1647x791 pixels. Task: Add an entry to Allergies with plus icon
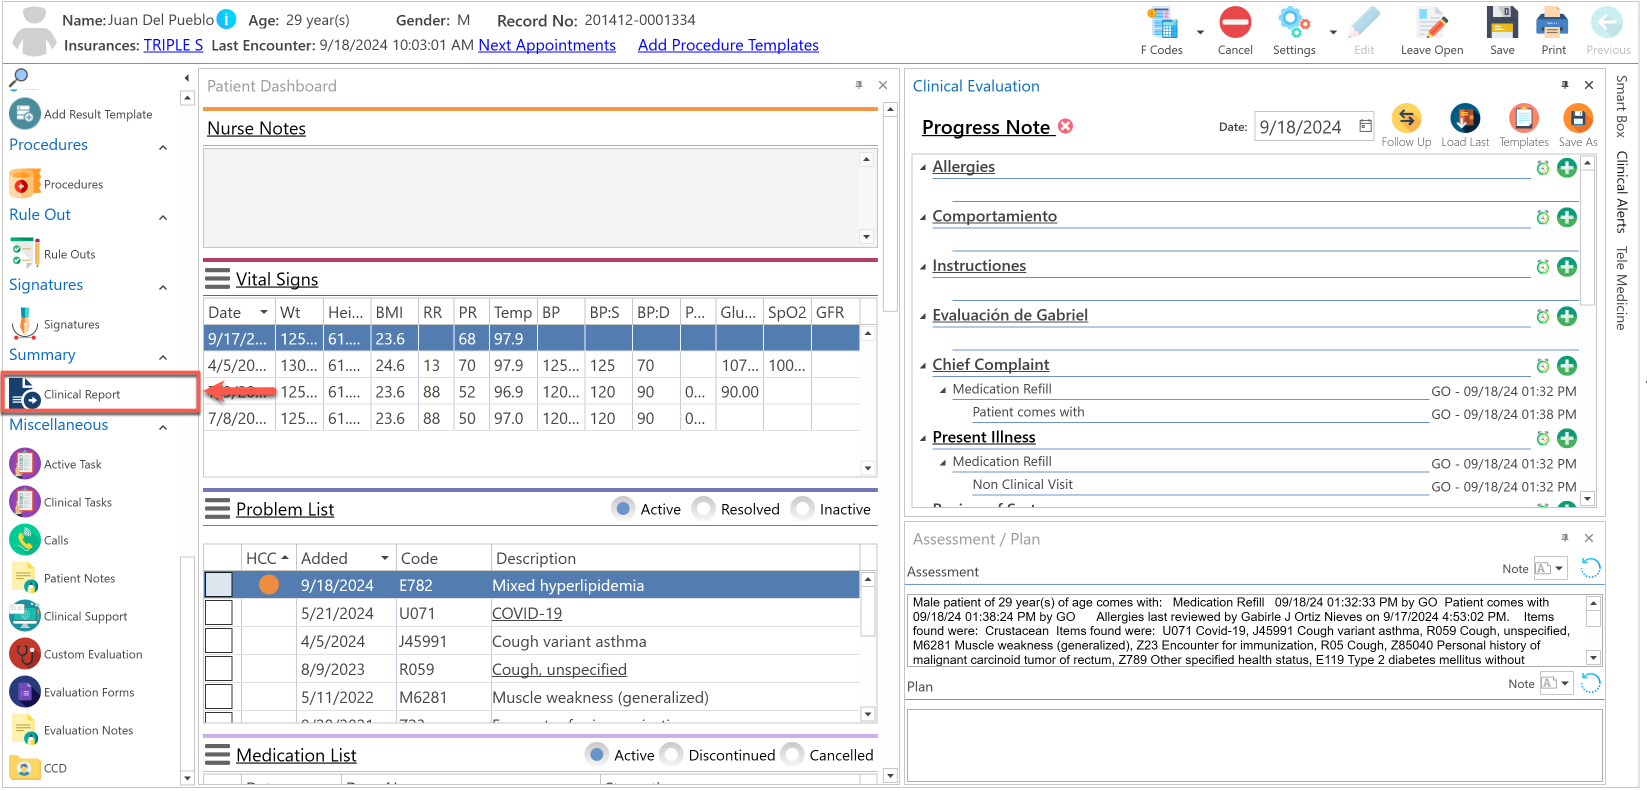click(1567, 168)
